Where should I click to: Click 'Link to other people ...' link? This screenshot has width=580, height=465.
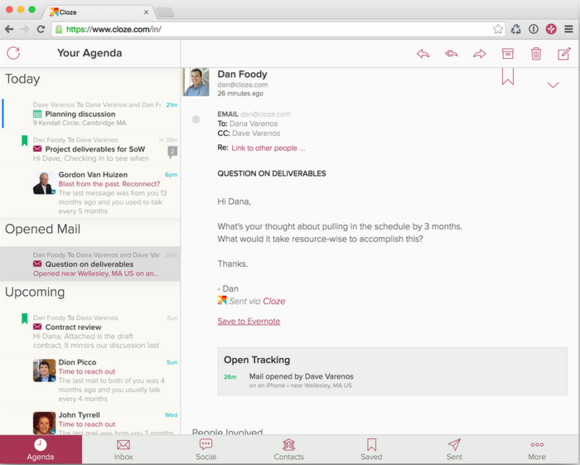pyautogui.click(x=268, y=148)
